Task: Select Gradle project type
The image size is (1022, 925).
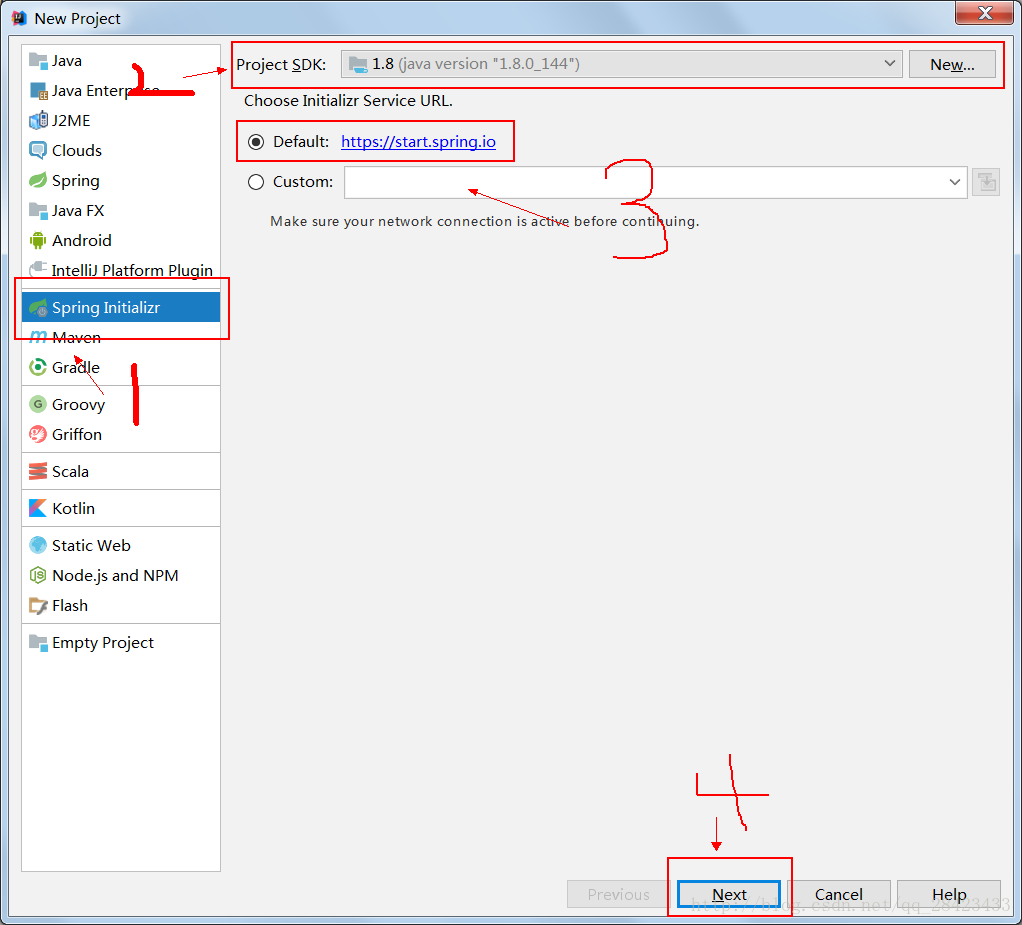Action: (121, 367)
